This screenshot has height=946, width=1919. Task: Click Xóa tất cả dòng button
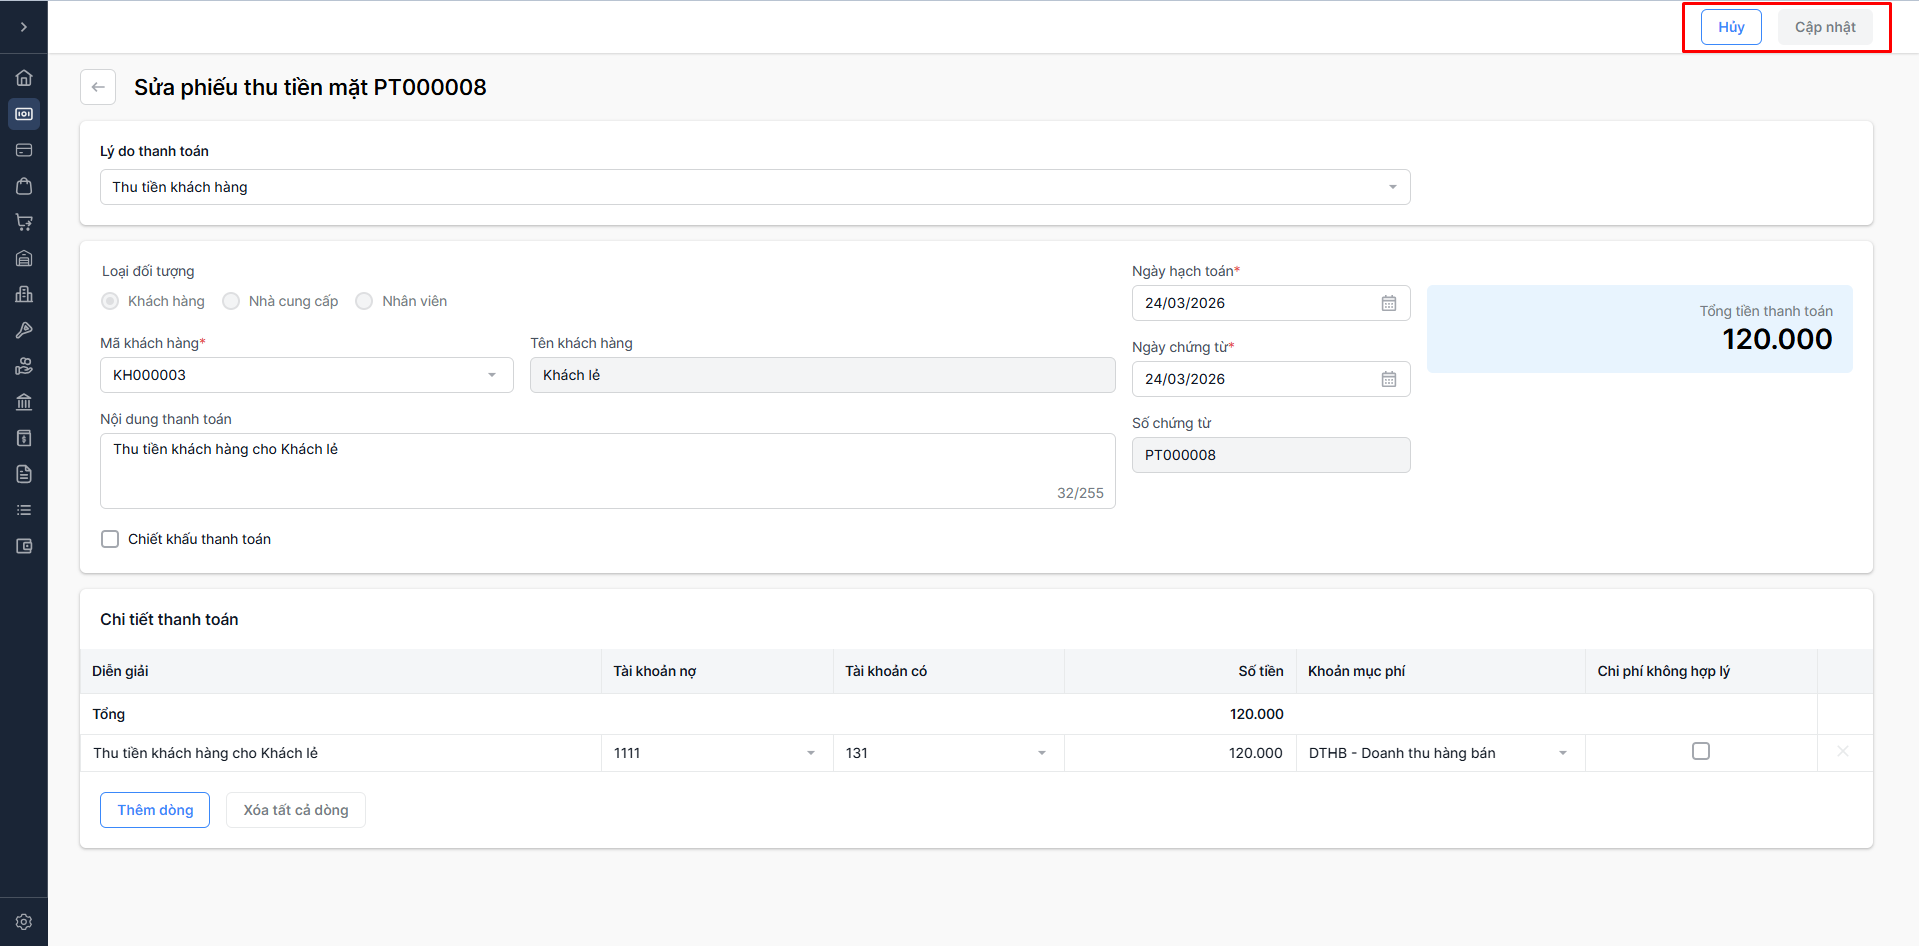(296, 810)
